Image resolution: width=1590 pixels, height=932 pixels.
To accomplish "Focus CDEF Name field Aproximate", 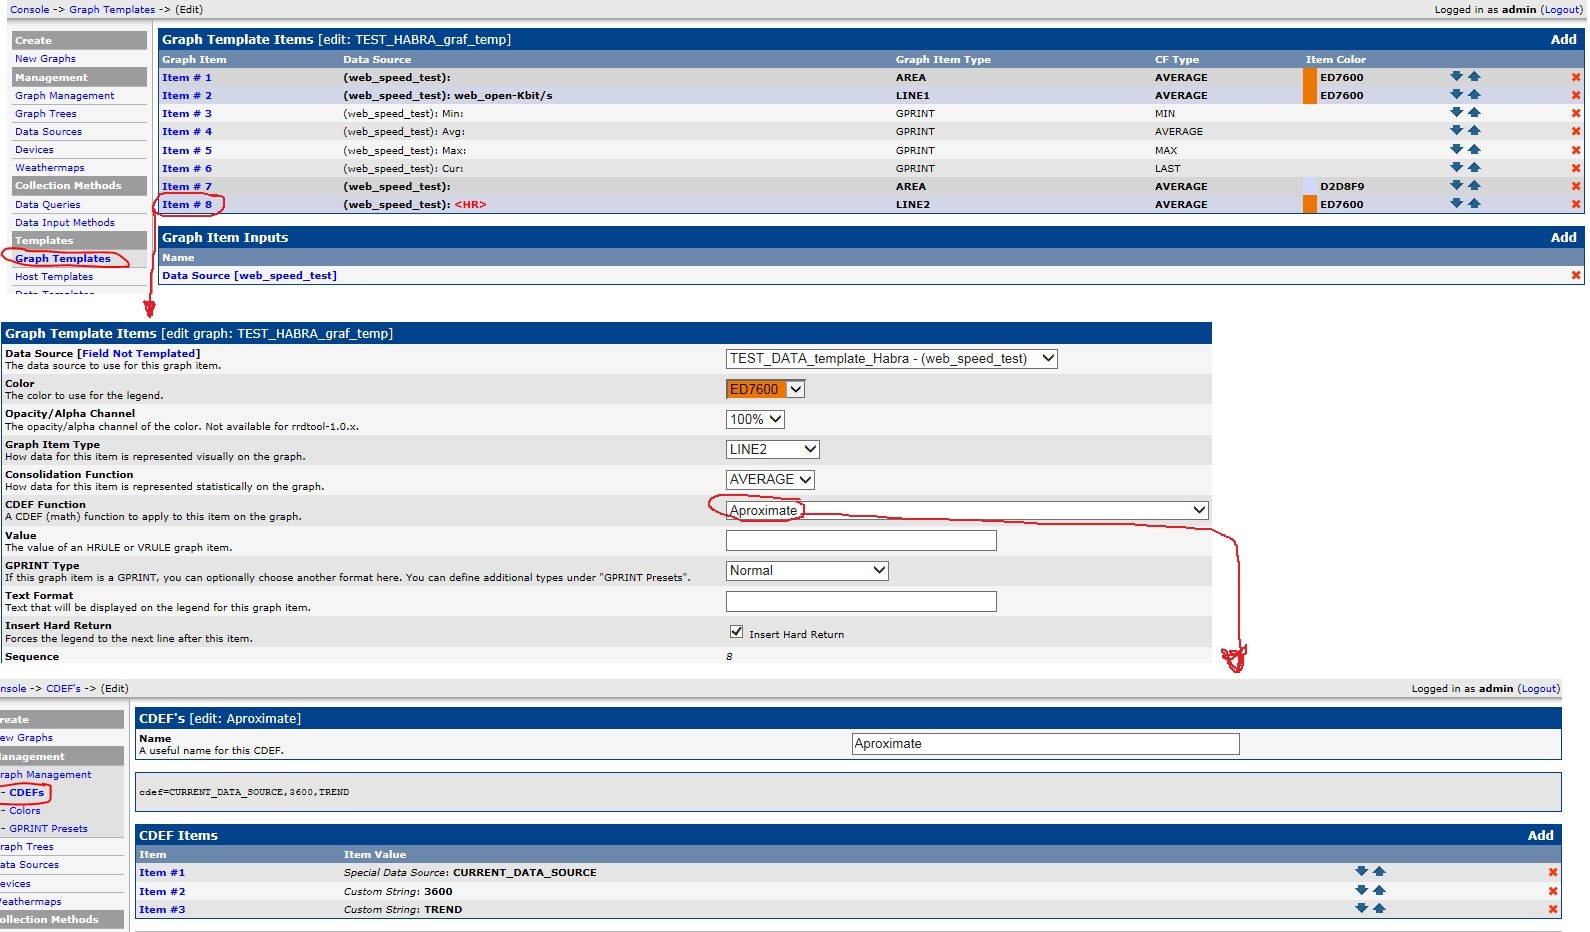I will pyautogui.click(x=1045, y=743).
